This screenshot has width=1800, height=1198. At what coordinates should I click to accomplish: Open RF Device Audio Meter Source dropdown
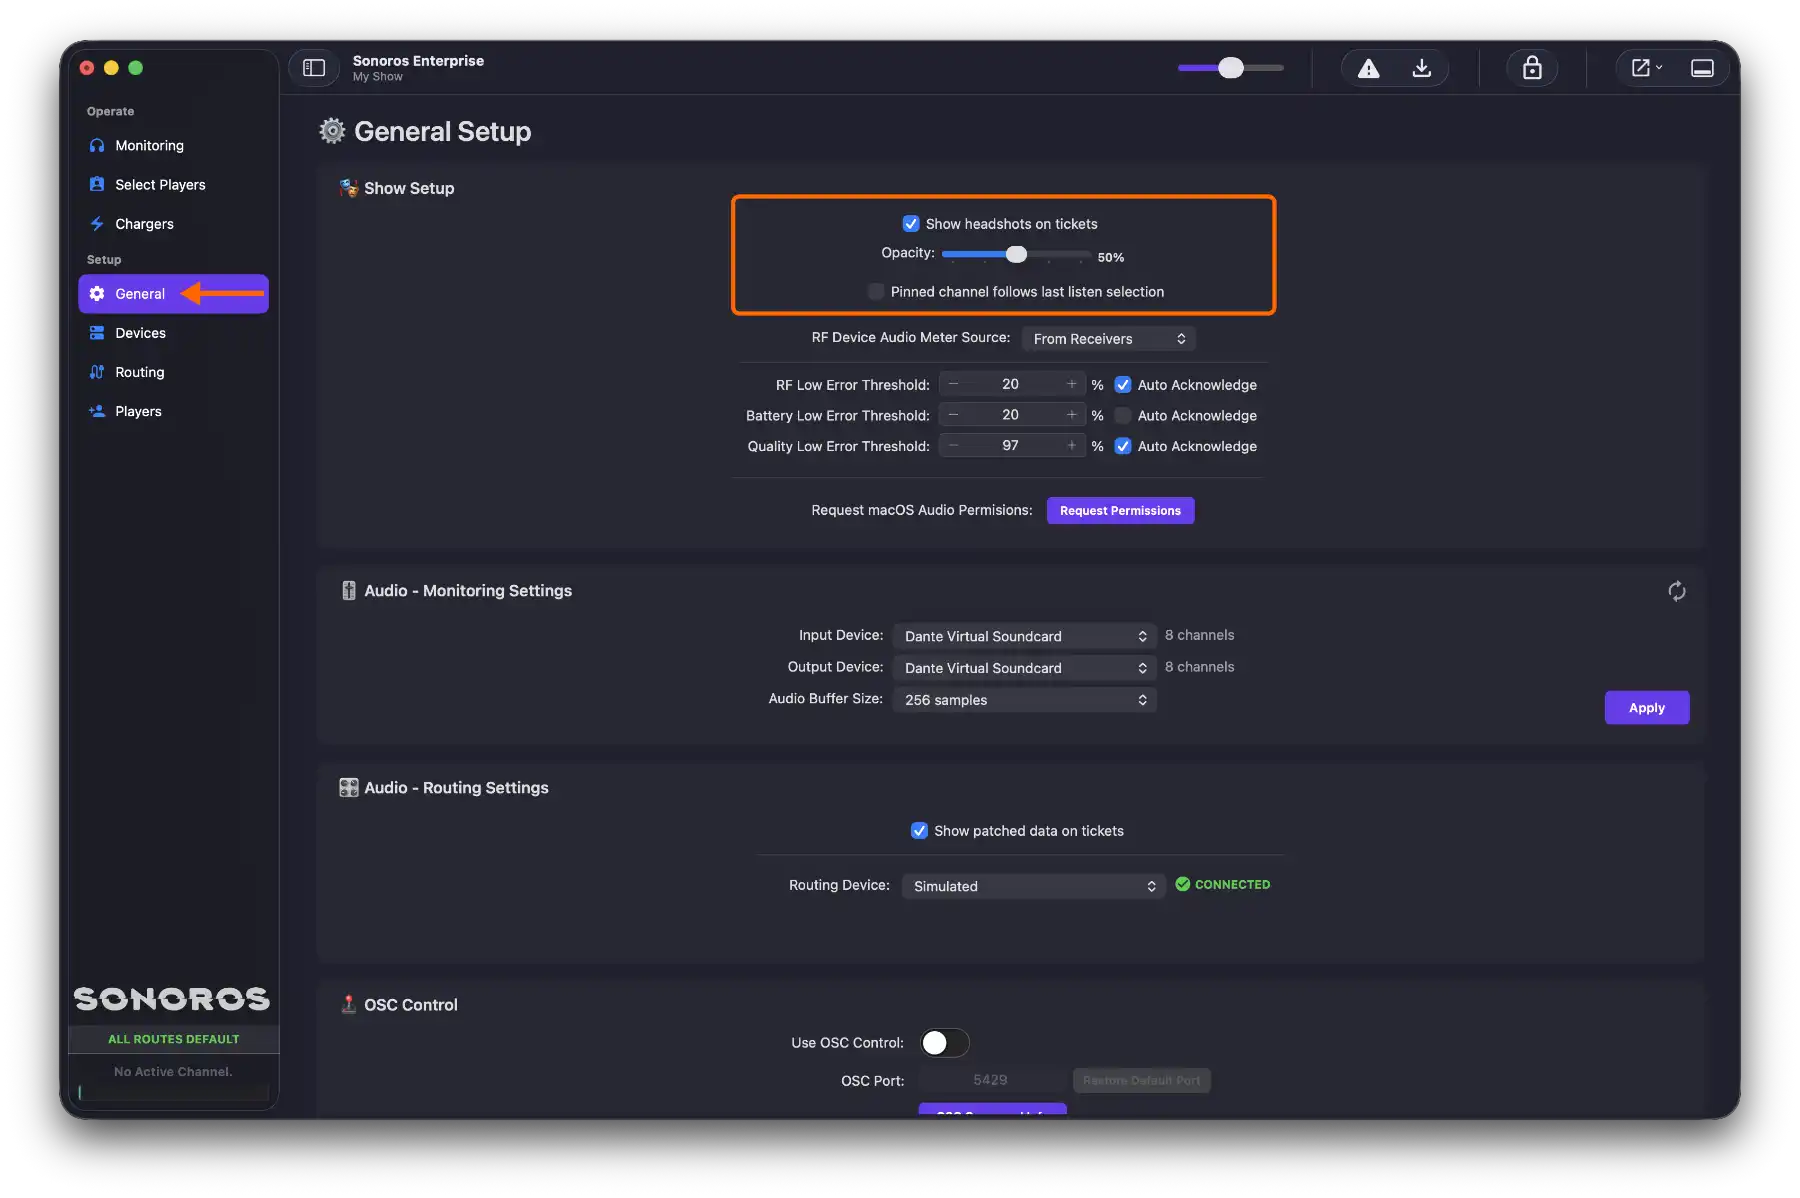click(x=1108, y=339)
